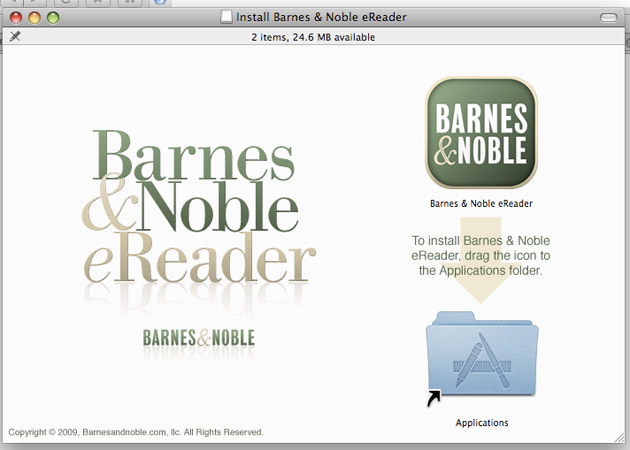The image size is (630, 450).
Task: Close the installer window with red button
Action: (x=16, y=18)
